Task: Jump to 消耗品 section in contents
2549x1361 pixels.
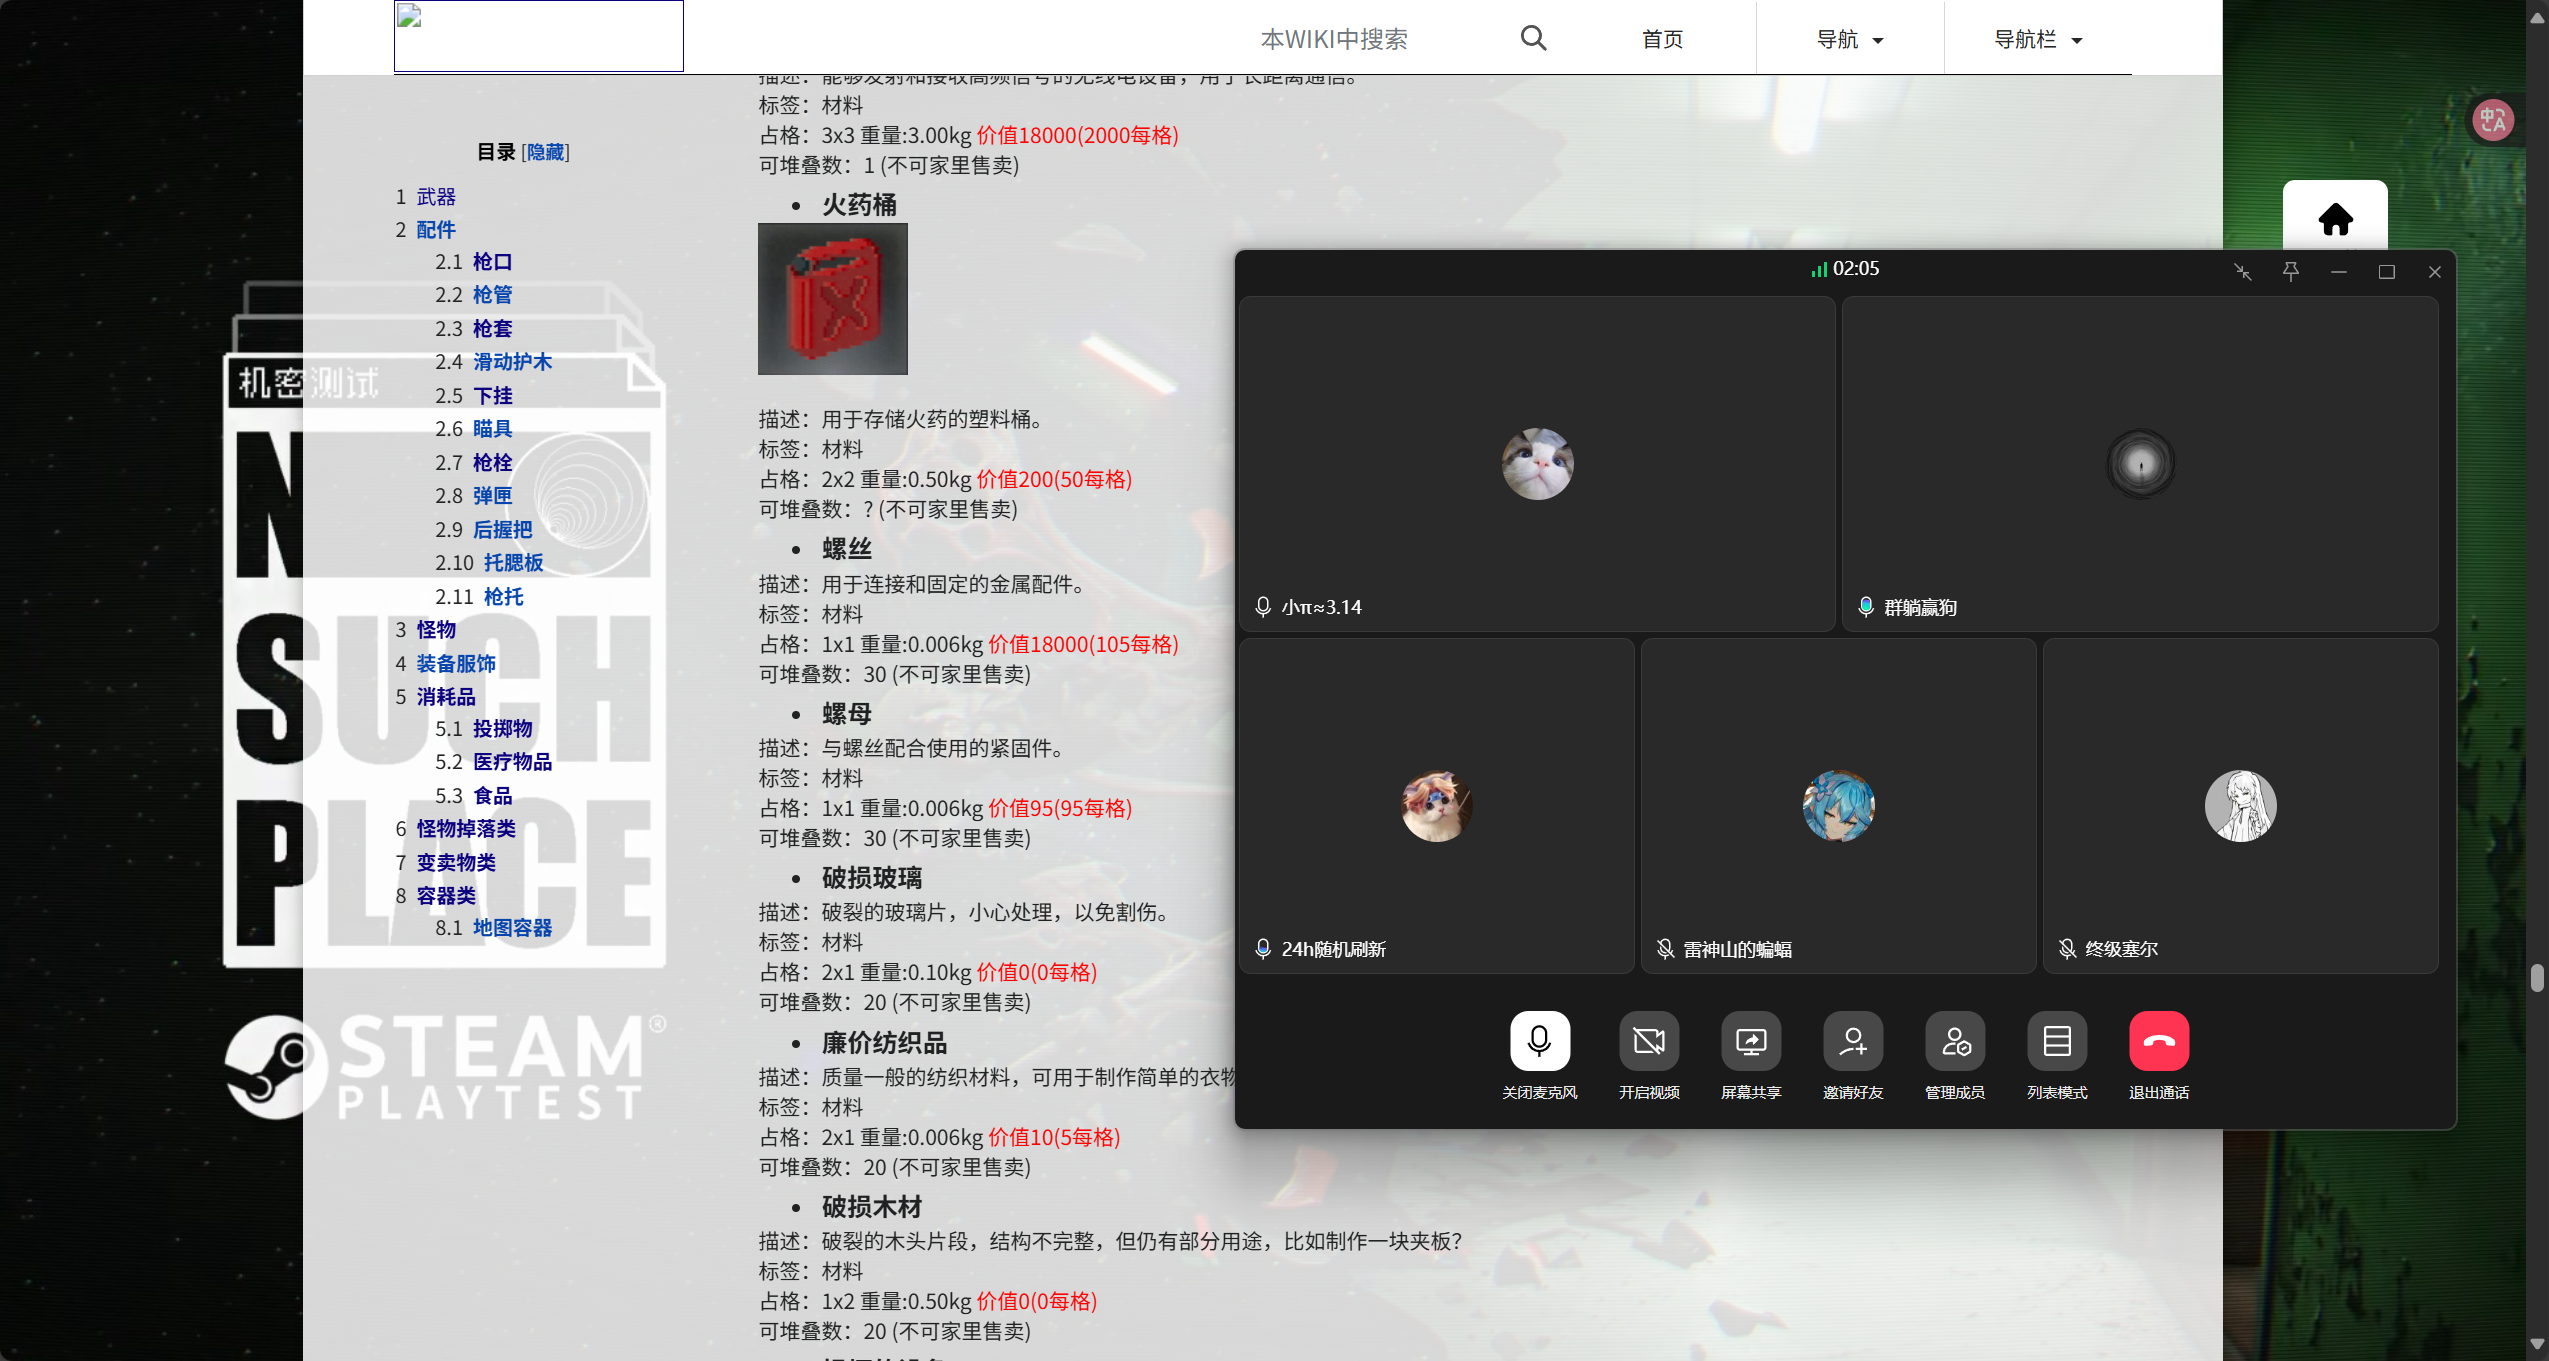Action: (446, 697)
